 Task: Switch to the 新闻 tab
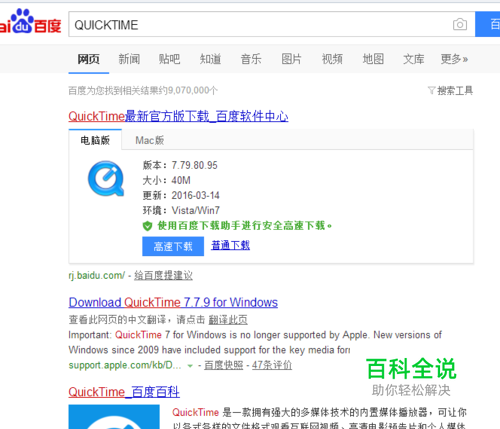pyautogui.click(x=129, y=59)
